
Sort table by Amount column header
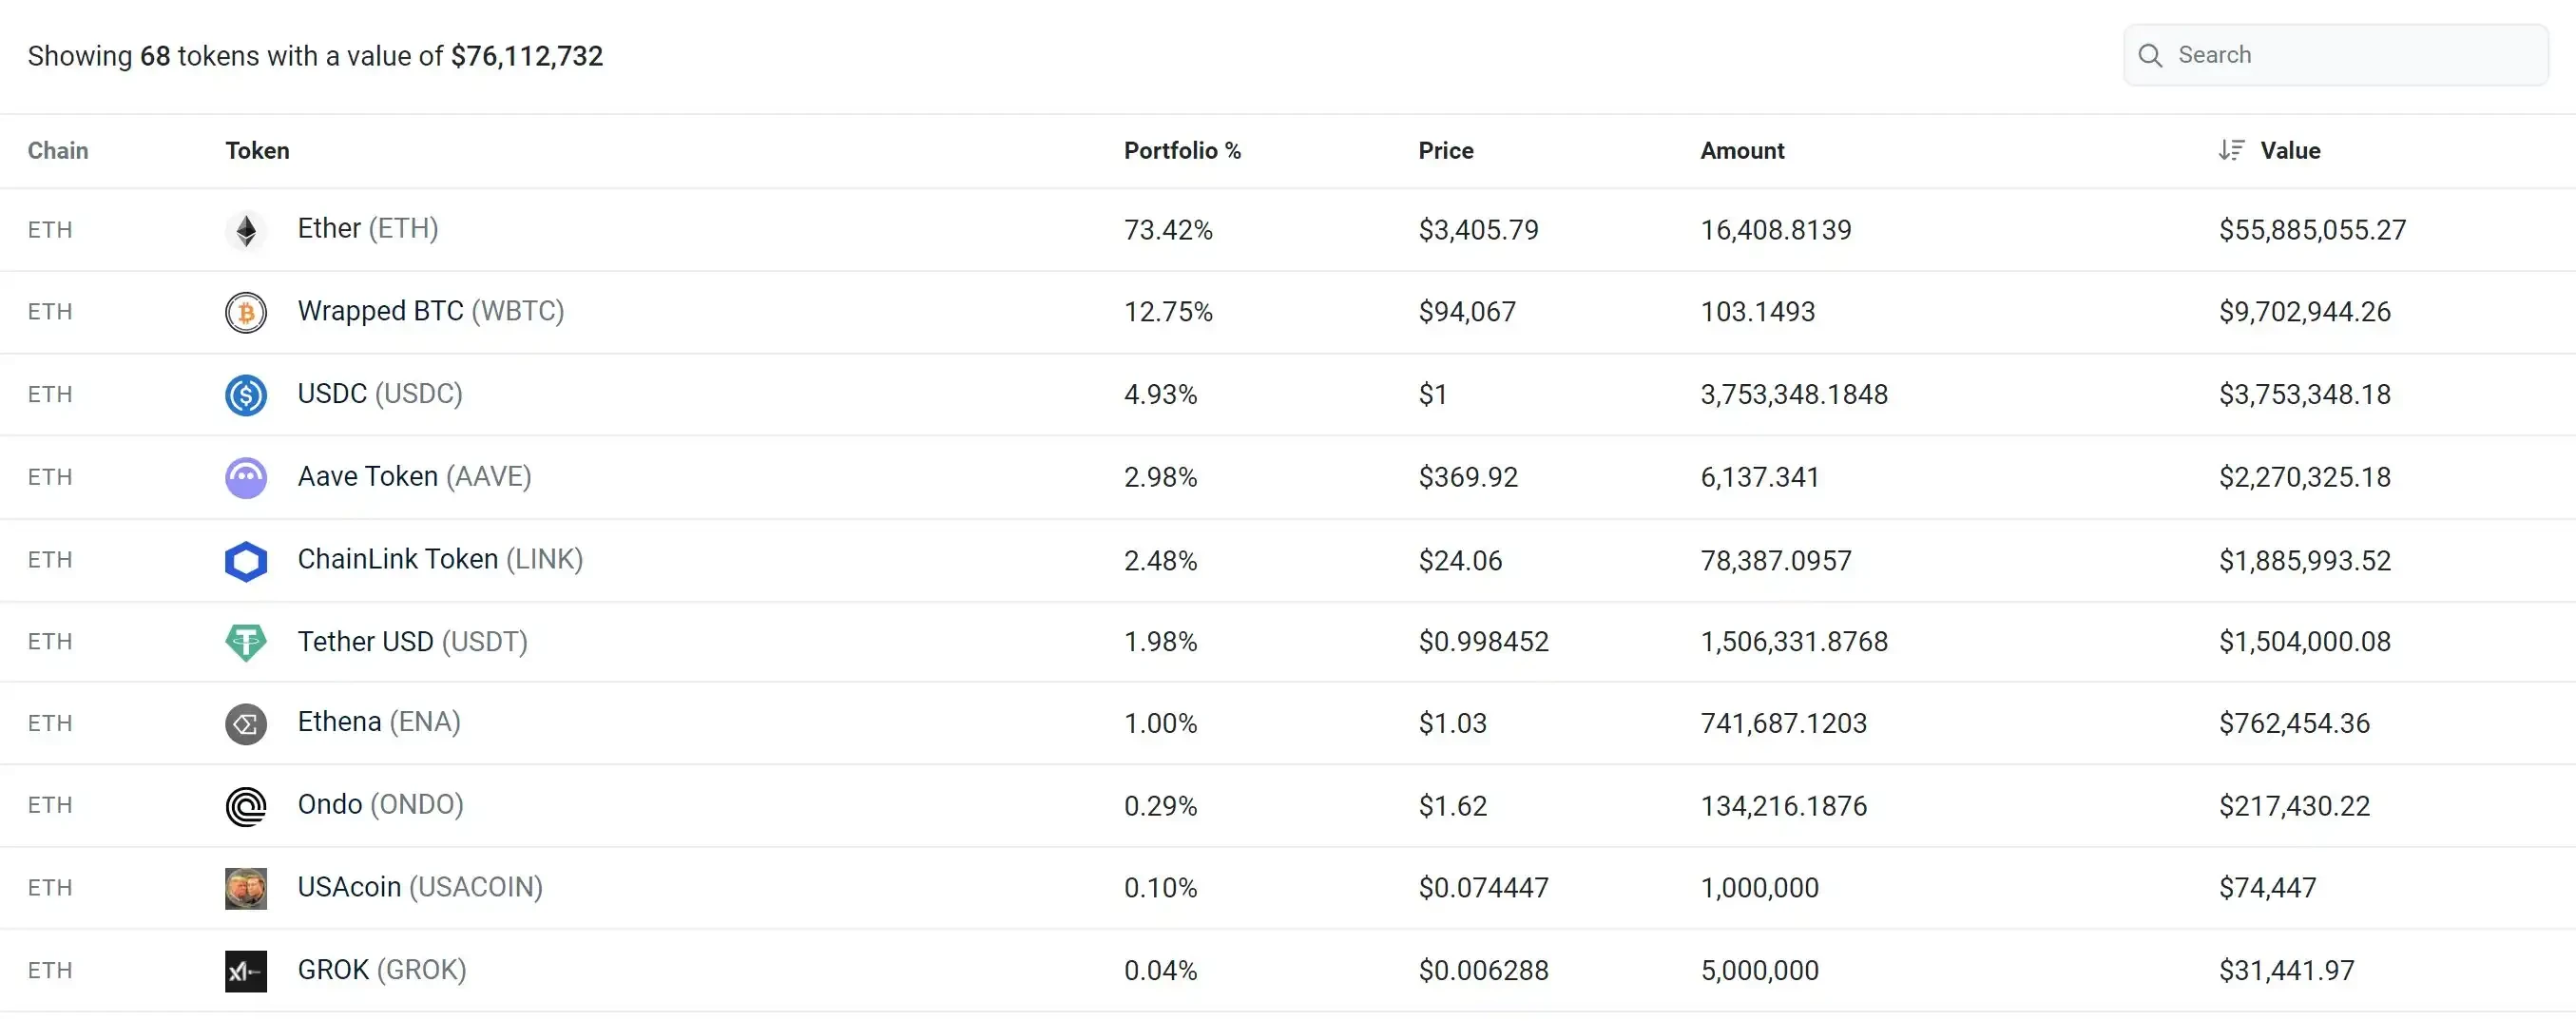point(1742,150)
